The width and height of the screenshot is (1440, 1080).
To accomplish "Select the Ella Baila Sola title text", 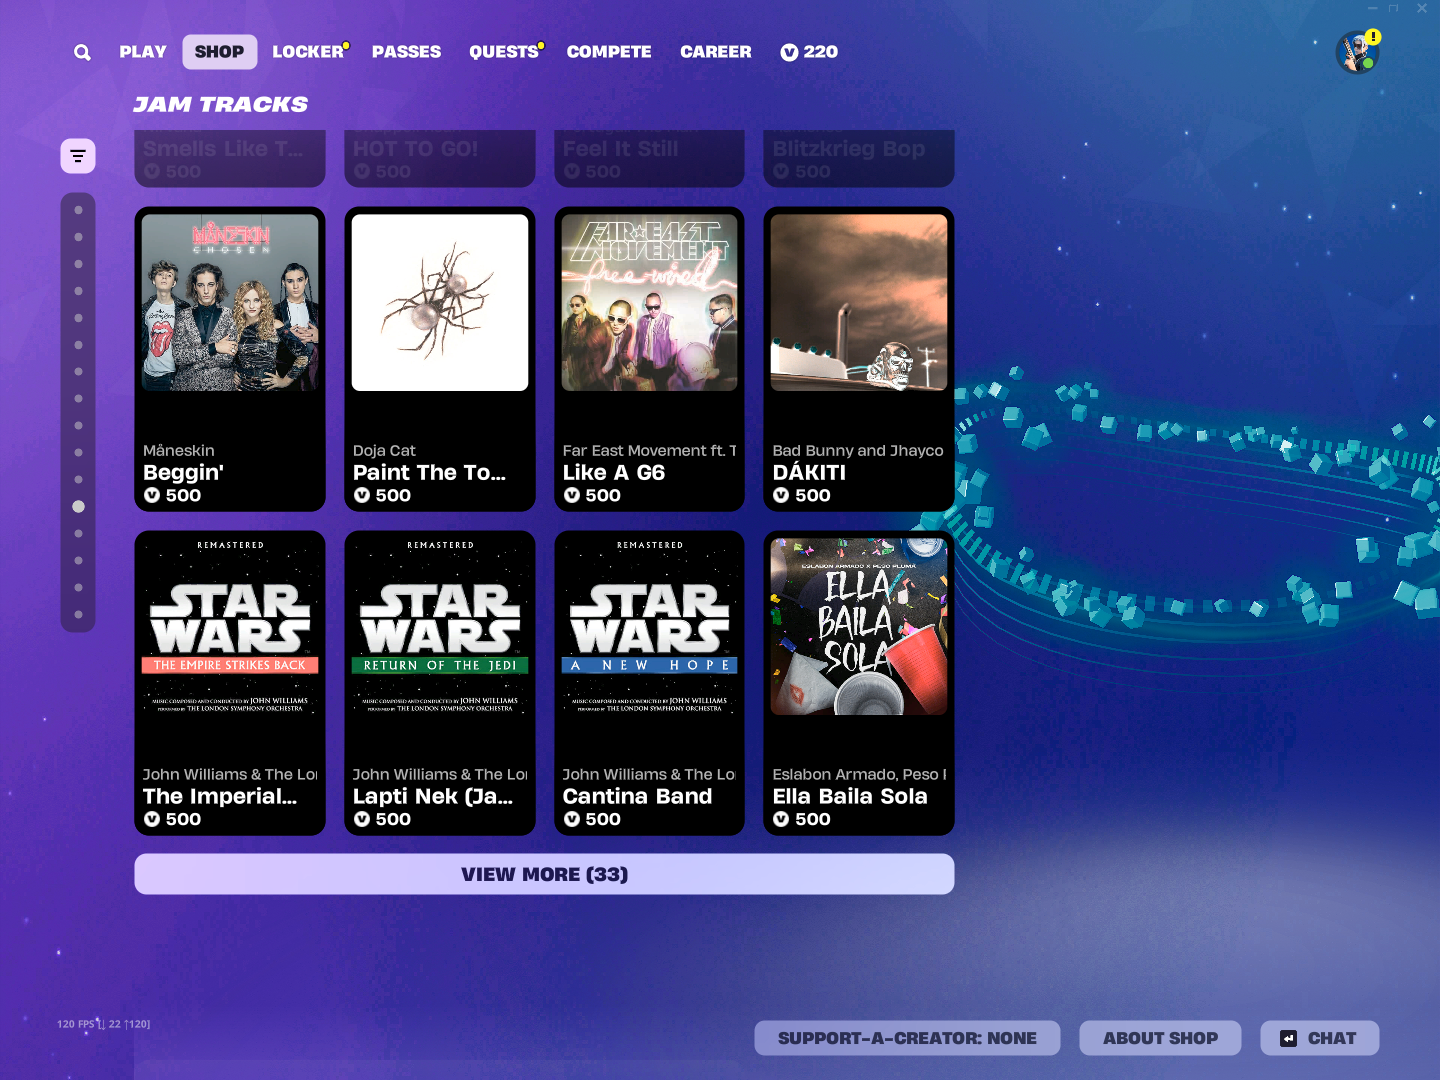I will 850,797.
